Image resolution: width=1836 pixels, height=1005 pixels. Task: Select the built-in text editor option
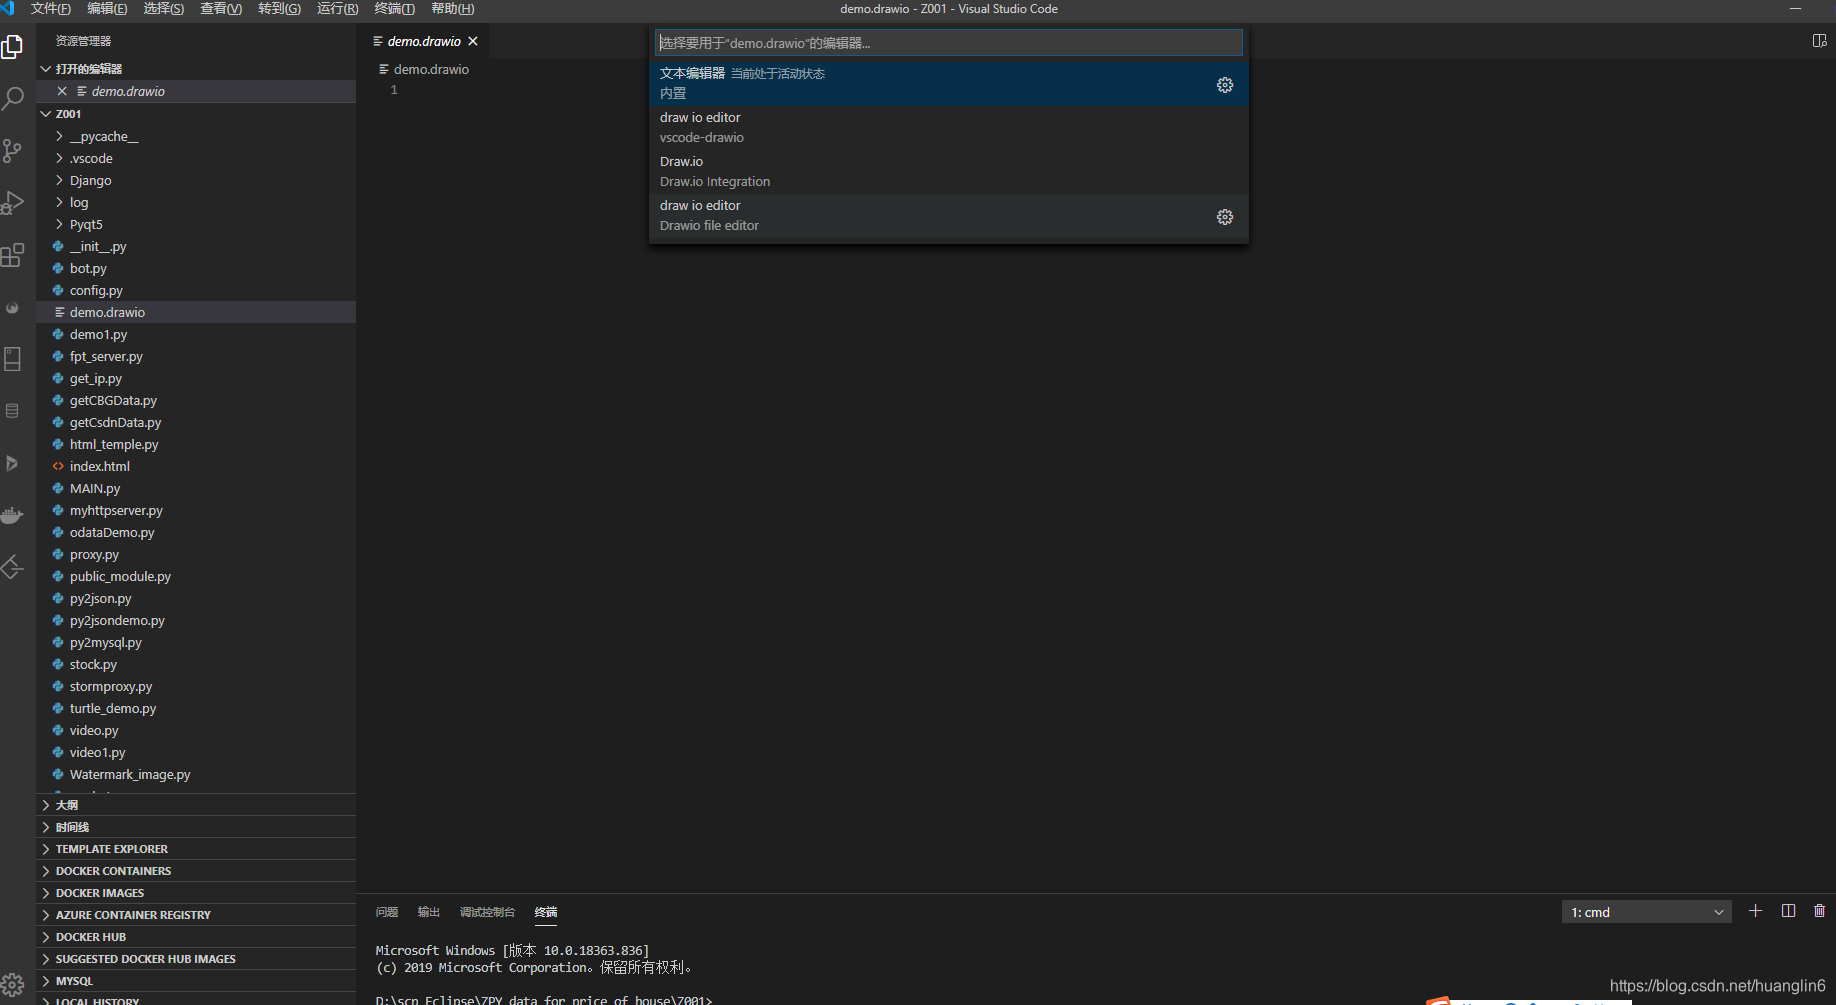pyautogui.click(x=948, y=83)
